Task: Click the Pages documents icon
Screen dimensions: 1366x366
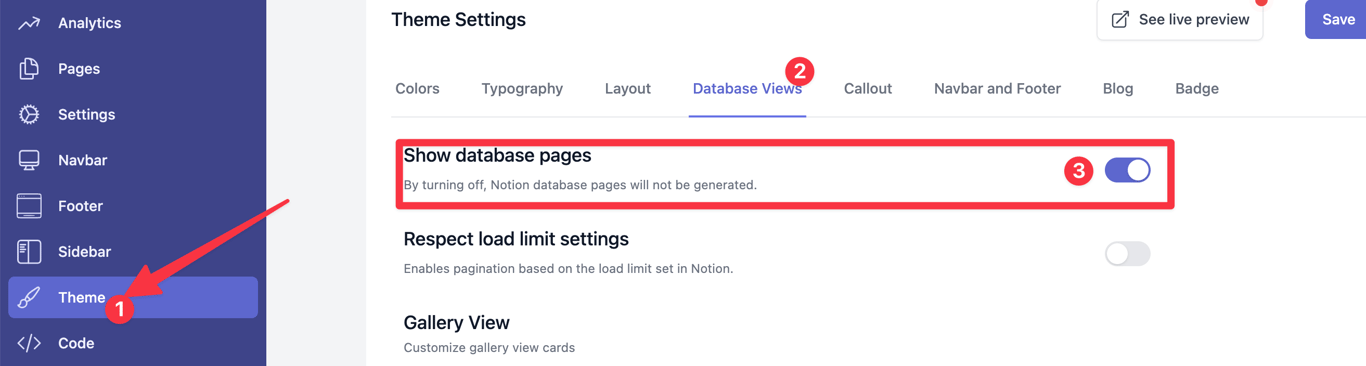Action: click(29, 69)
